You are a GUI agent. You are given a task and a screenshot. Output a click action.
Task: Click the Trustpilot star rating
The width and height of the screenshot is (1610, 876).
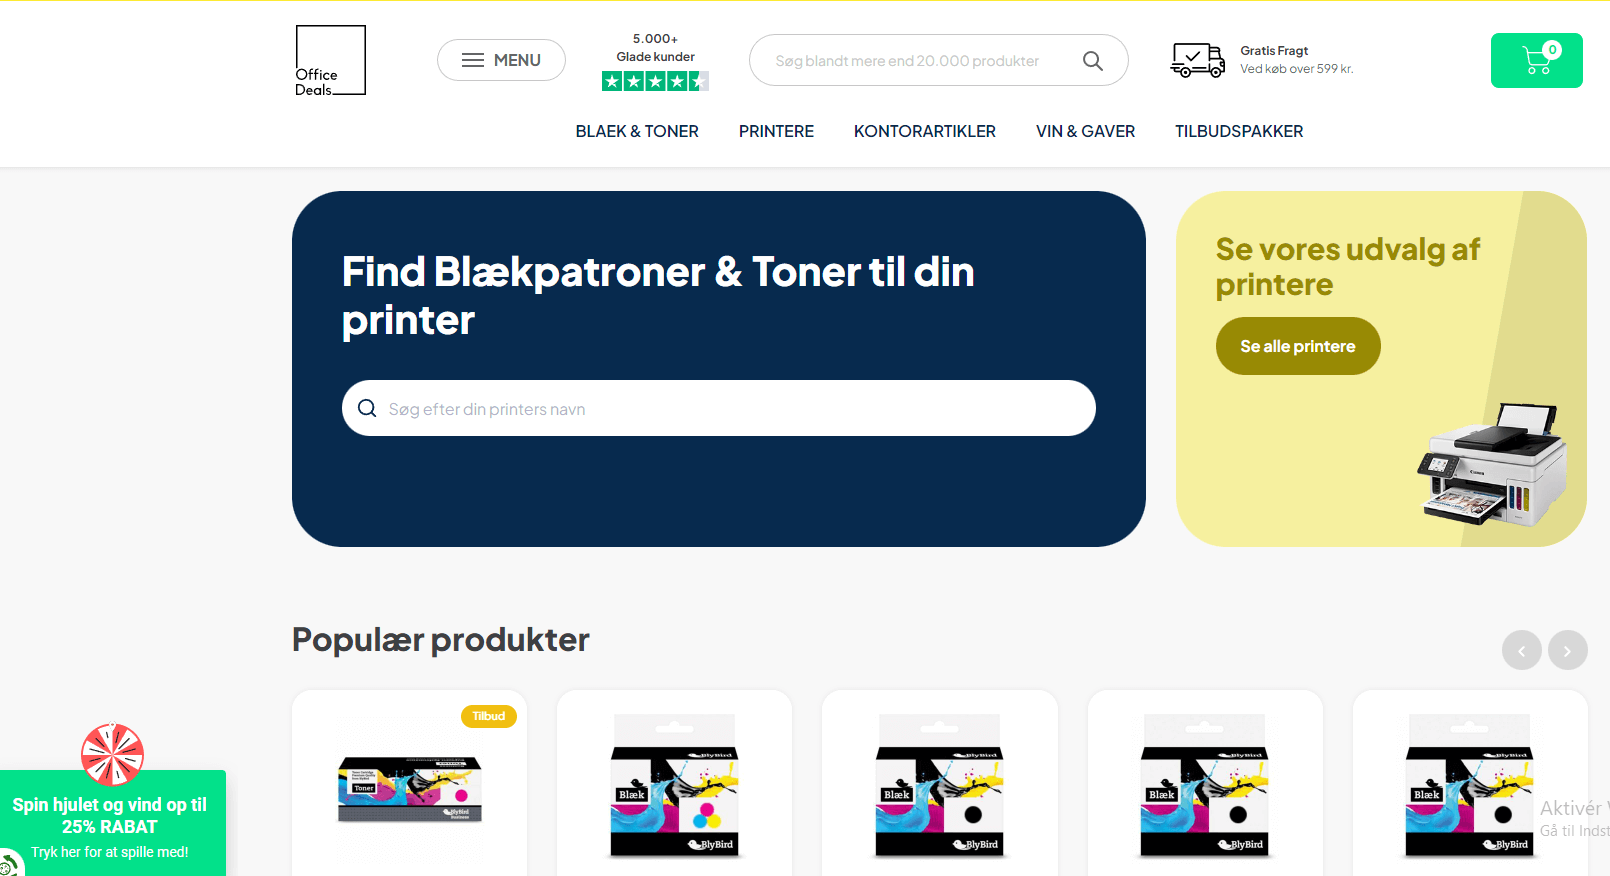pyautogui.click(x=655, y=81)
